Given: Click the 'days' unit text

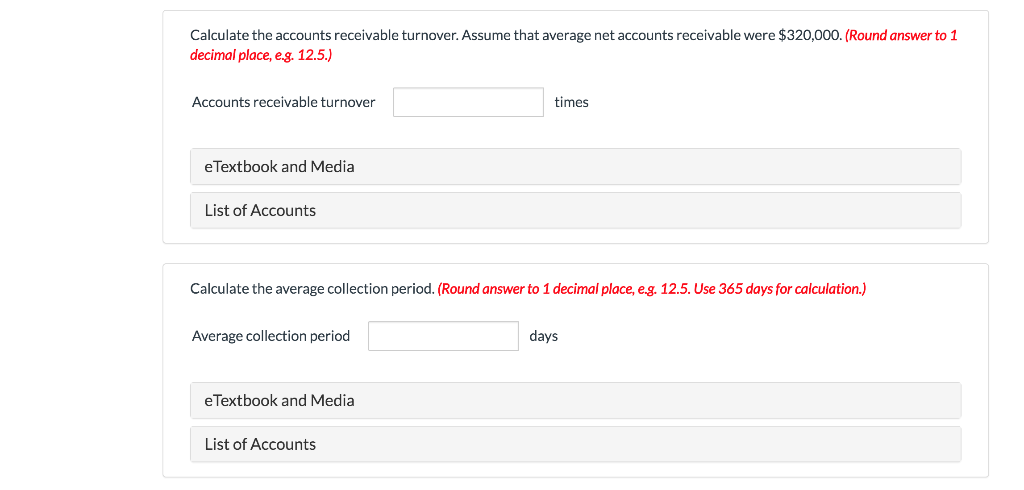Looking at the screenshot, I should pos(543,336).
